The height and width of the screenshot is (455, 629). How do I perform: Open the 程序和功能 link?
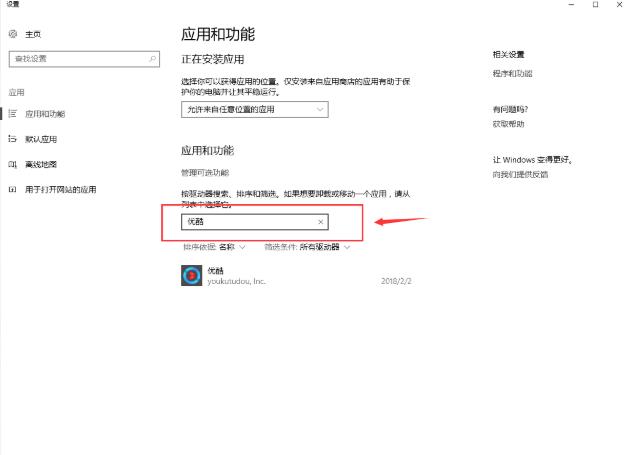click(512, 73)
